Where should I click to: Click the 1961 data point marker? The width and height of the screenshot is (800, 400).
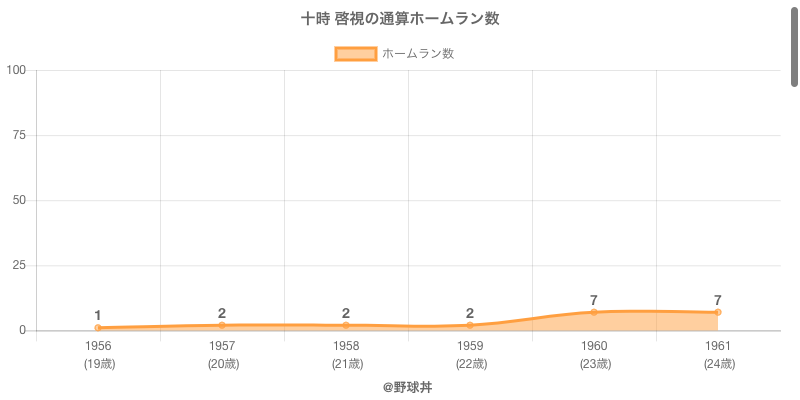[x=718, y=312]
